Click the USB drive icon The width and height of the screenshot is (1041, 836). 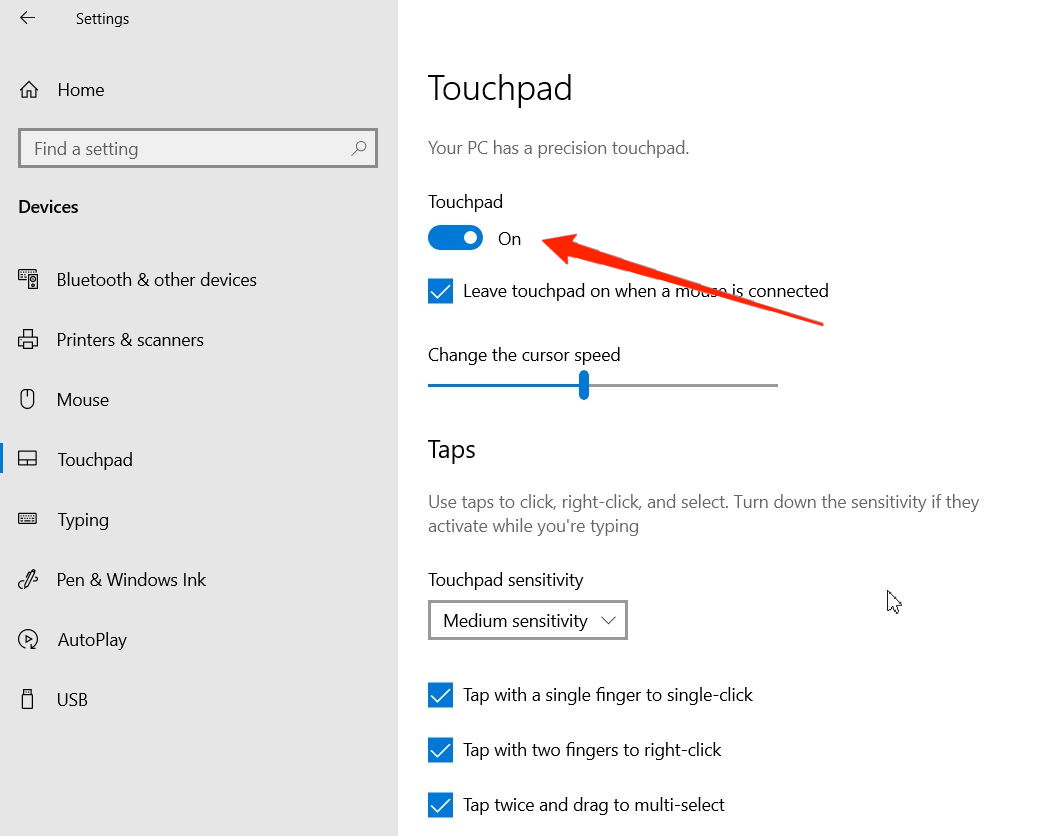coord(28,699)
